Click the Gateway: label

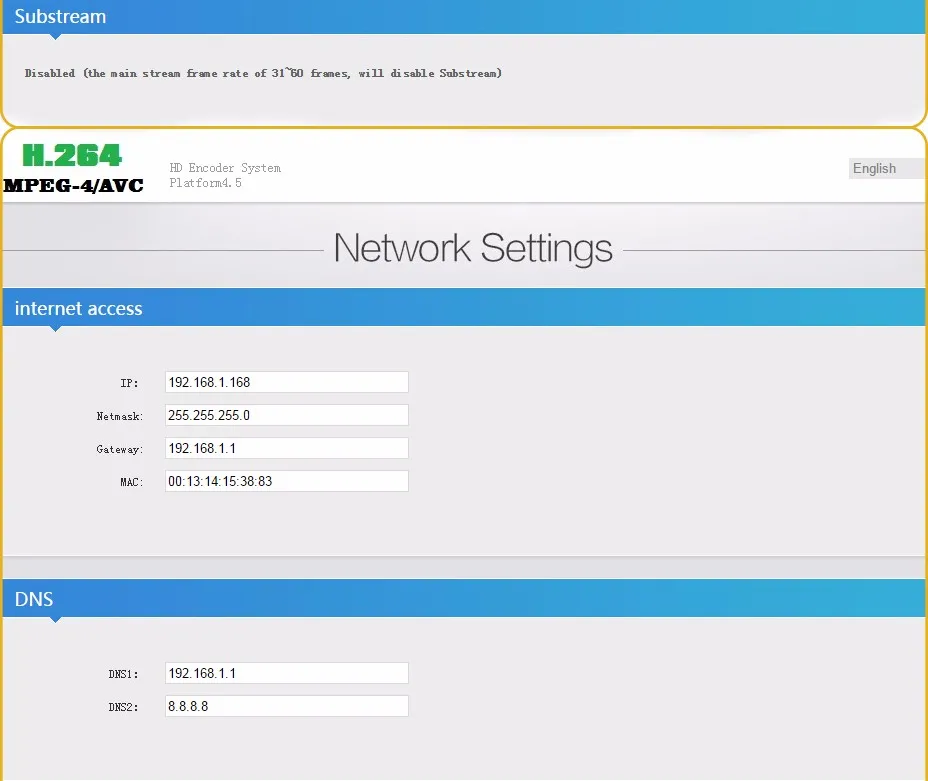click(120, 450)
